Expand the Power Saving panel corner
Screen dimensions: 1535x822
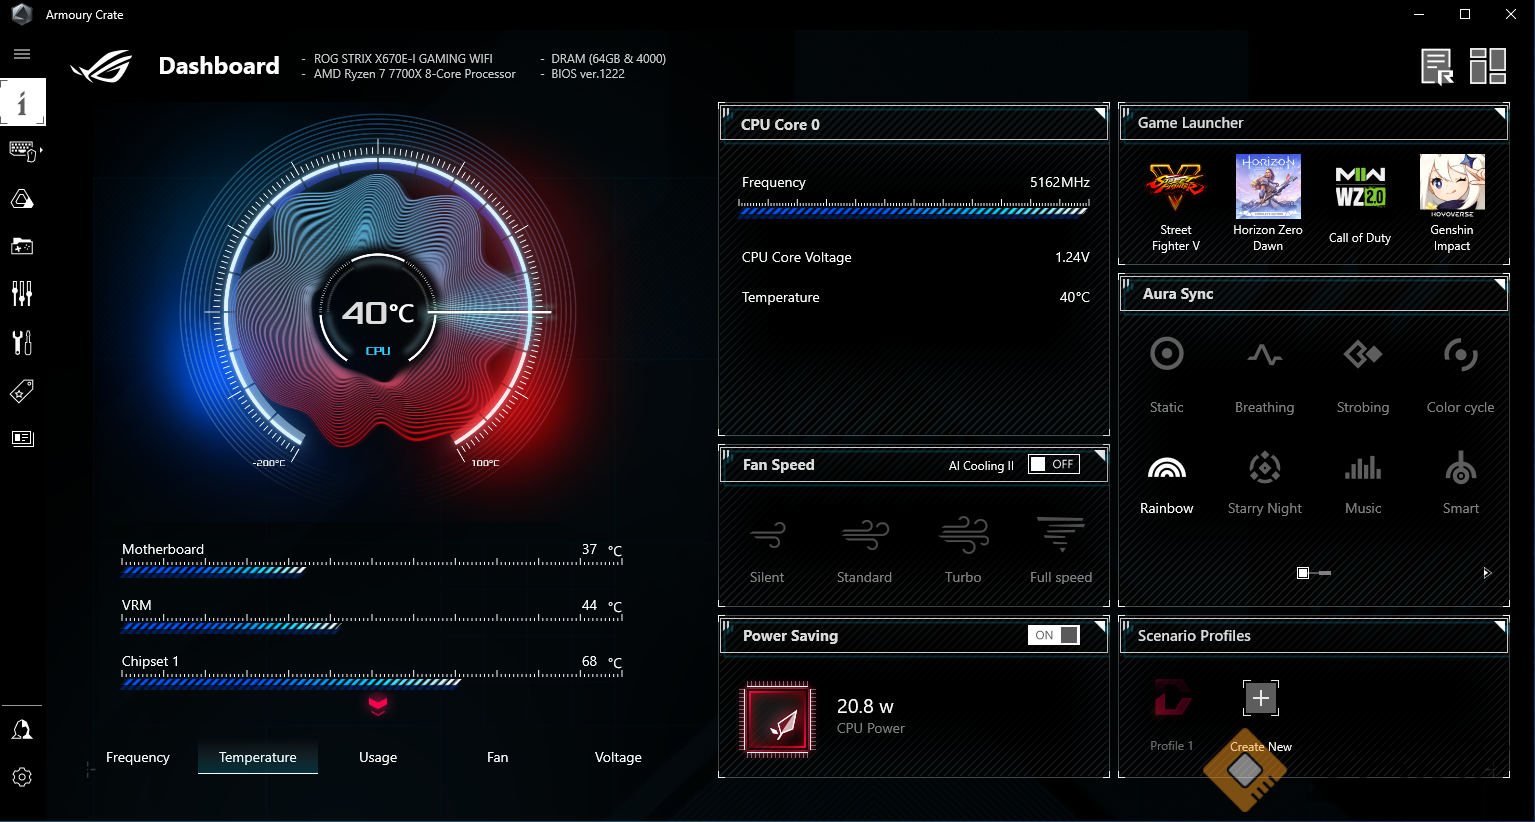1100,625
